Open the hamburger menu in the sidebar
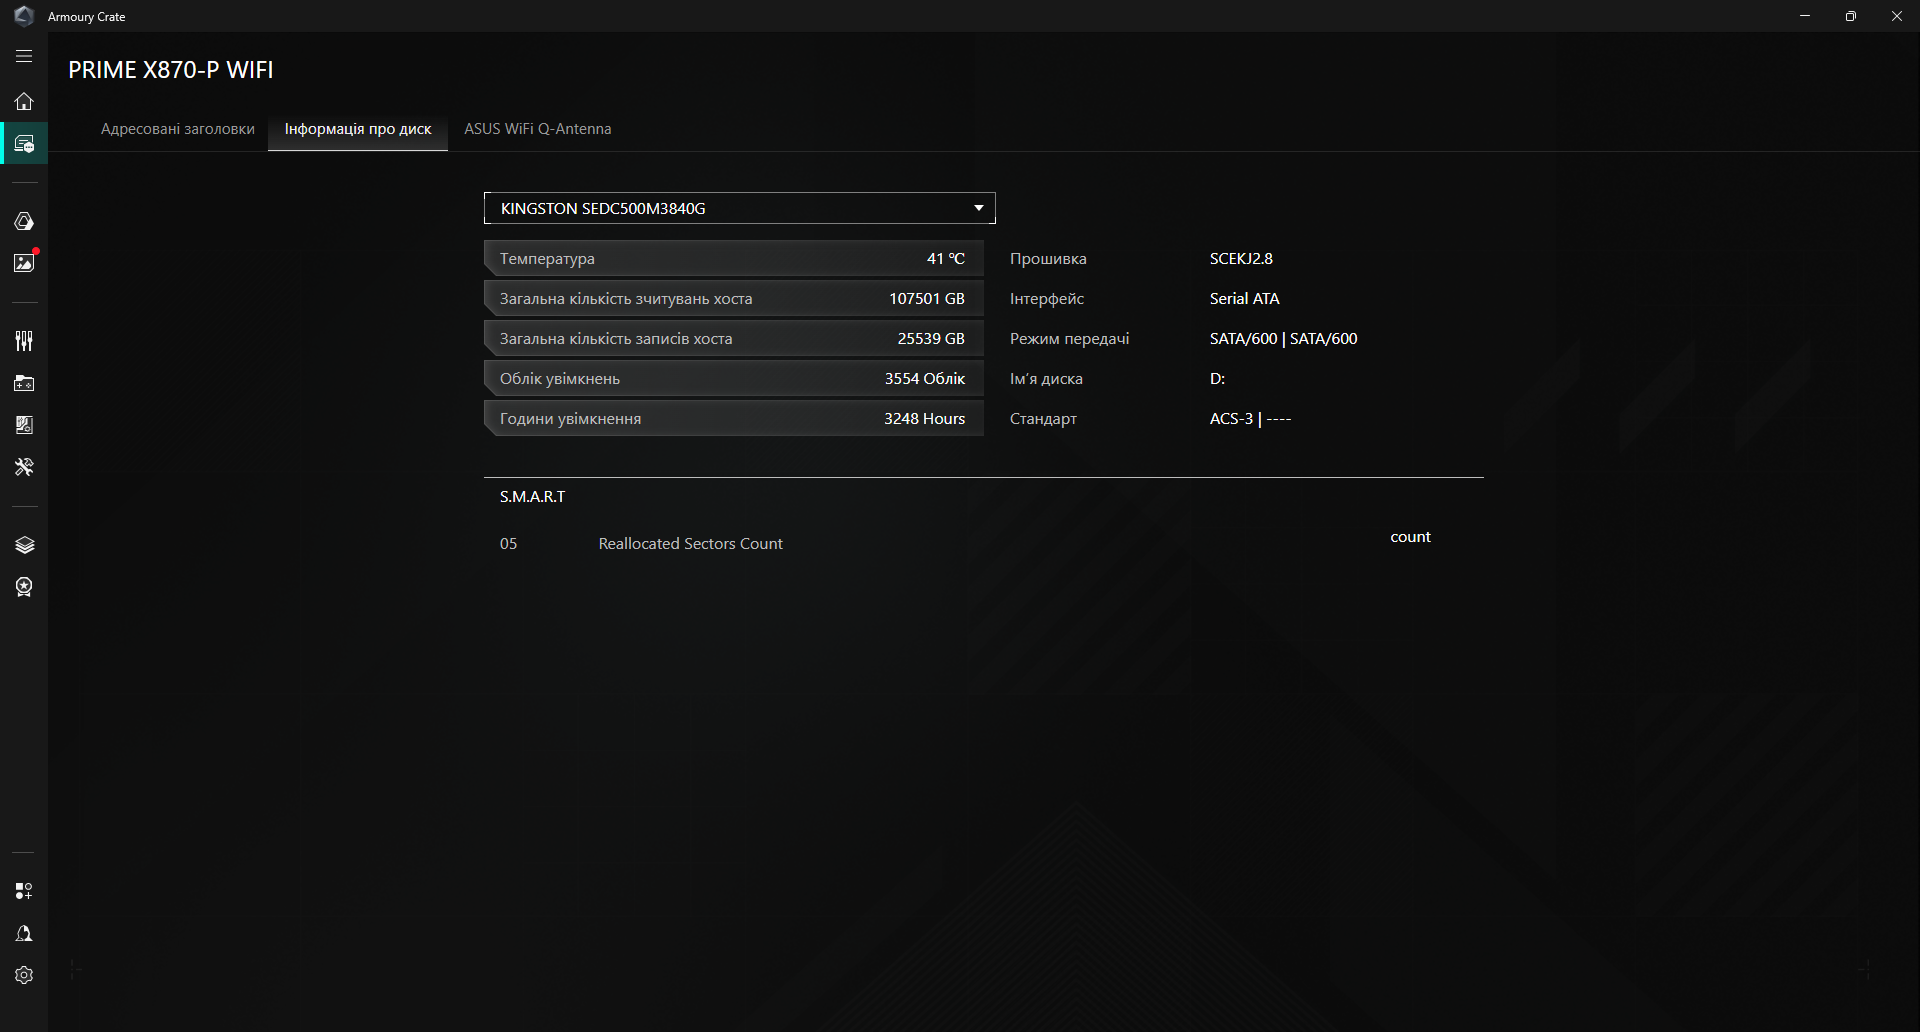The width and height of the screenshot is (1920, 1032). click(x=24, y=57)
